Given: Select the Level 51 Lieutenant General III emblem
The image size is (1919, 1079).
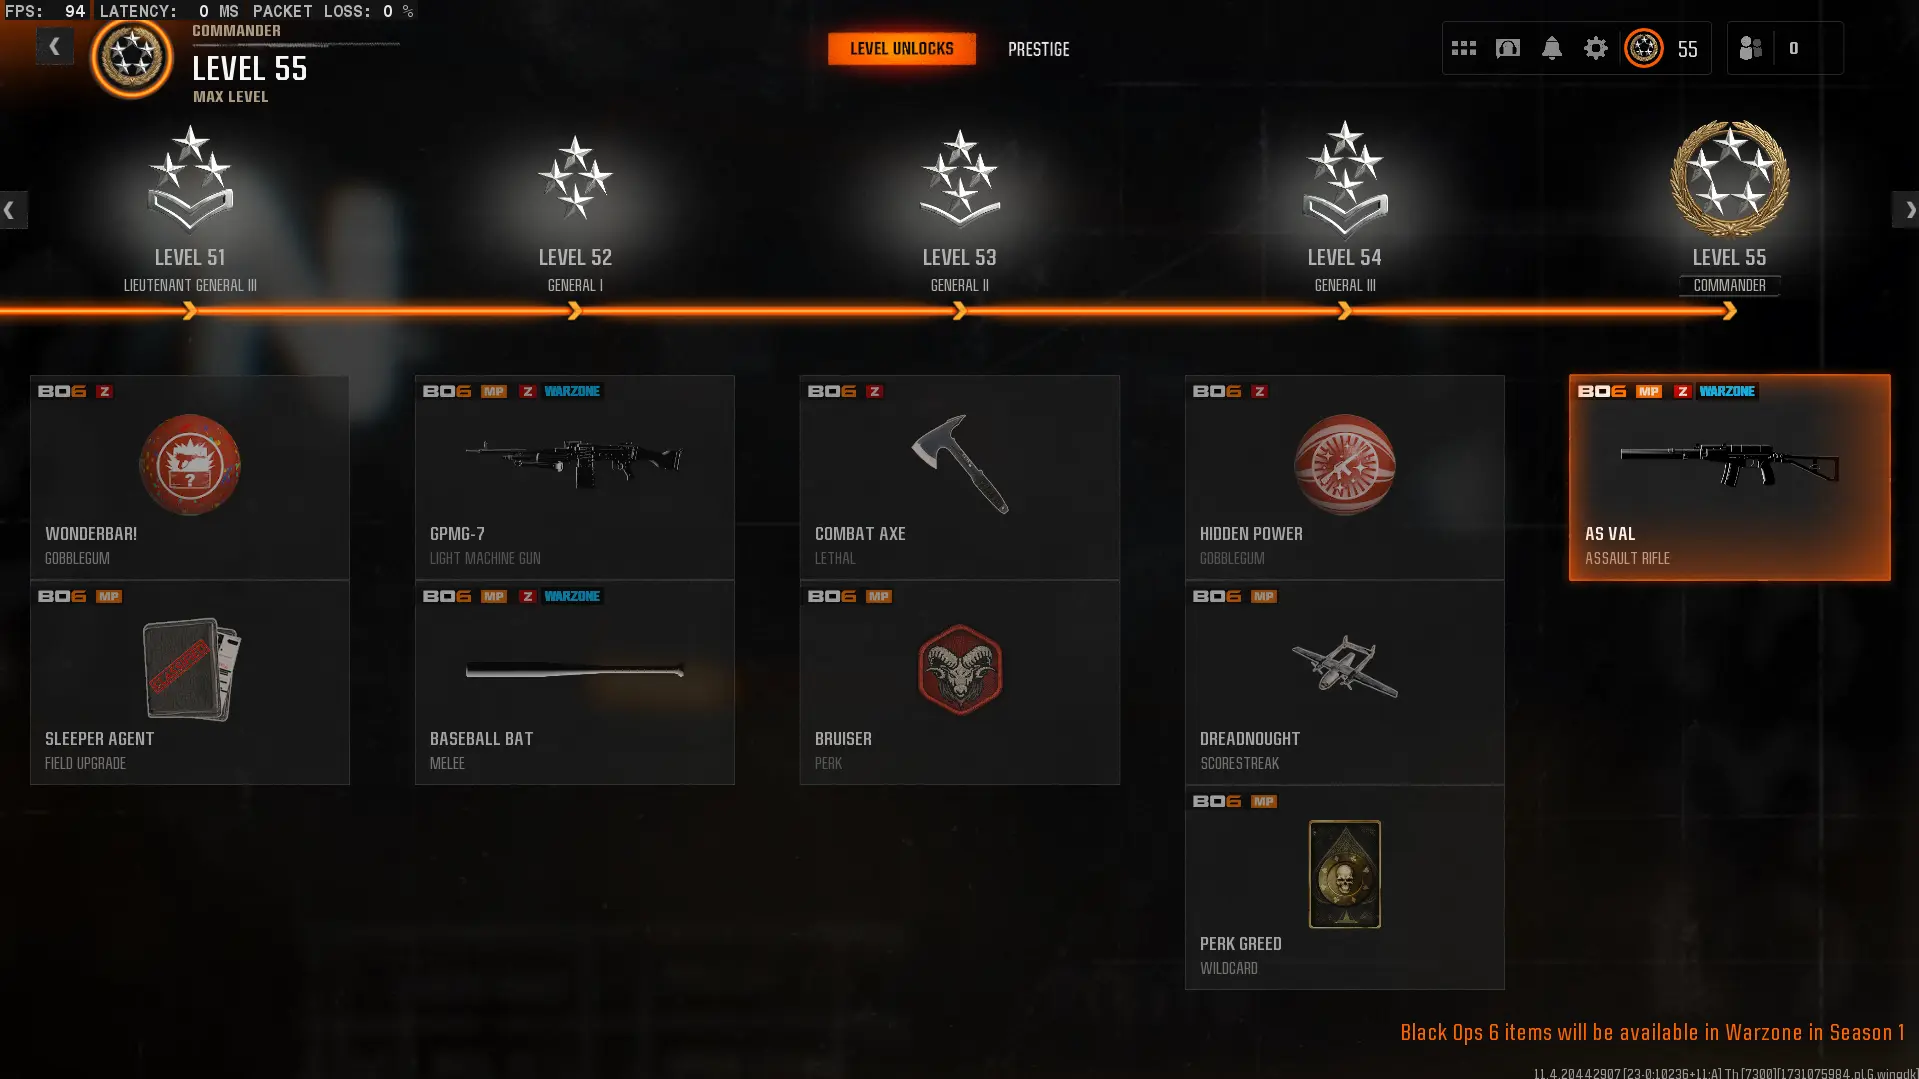Looking at the screenshot, I should coord(190,177).
